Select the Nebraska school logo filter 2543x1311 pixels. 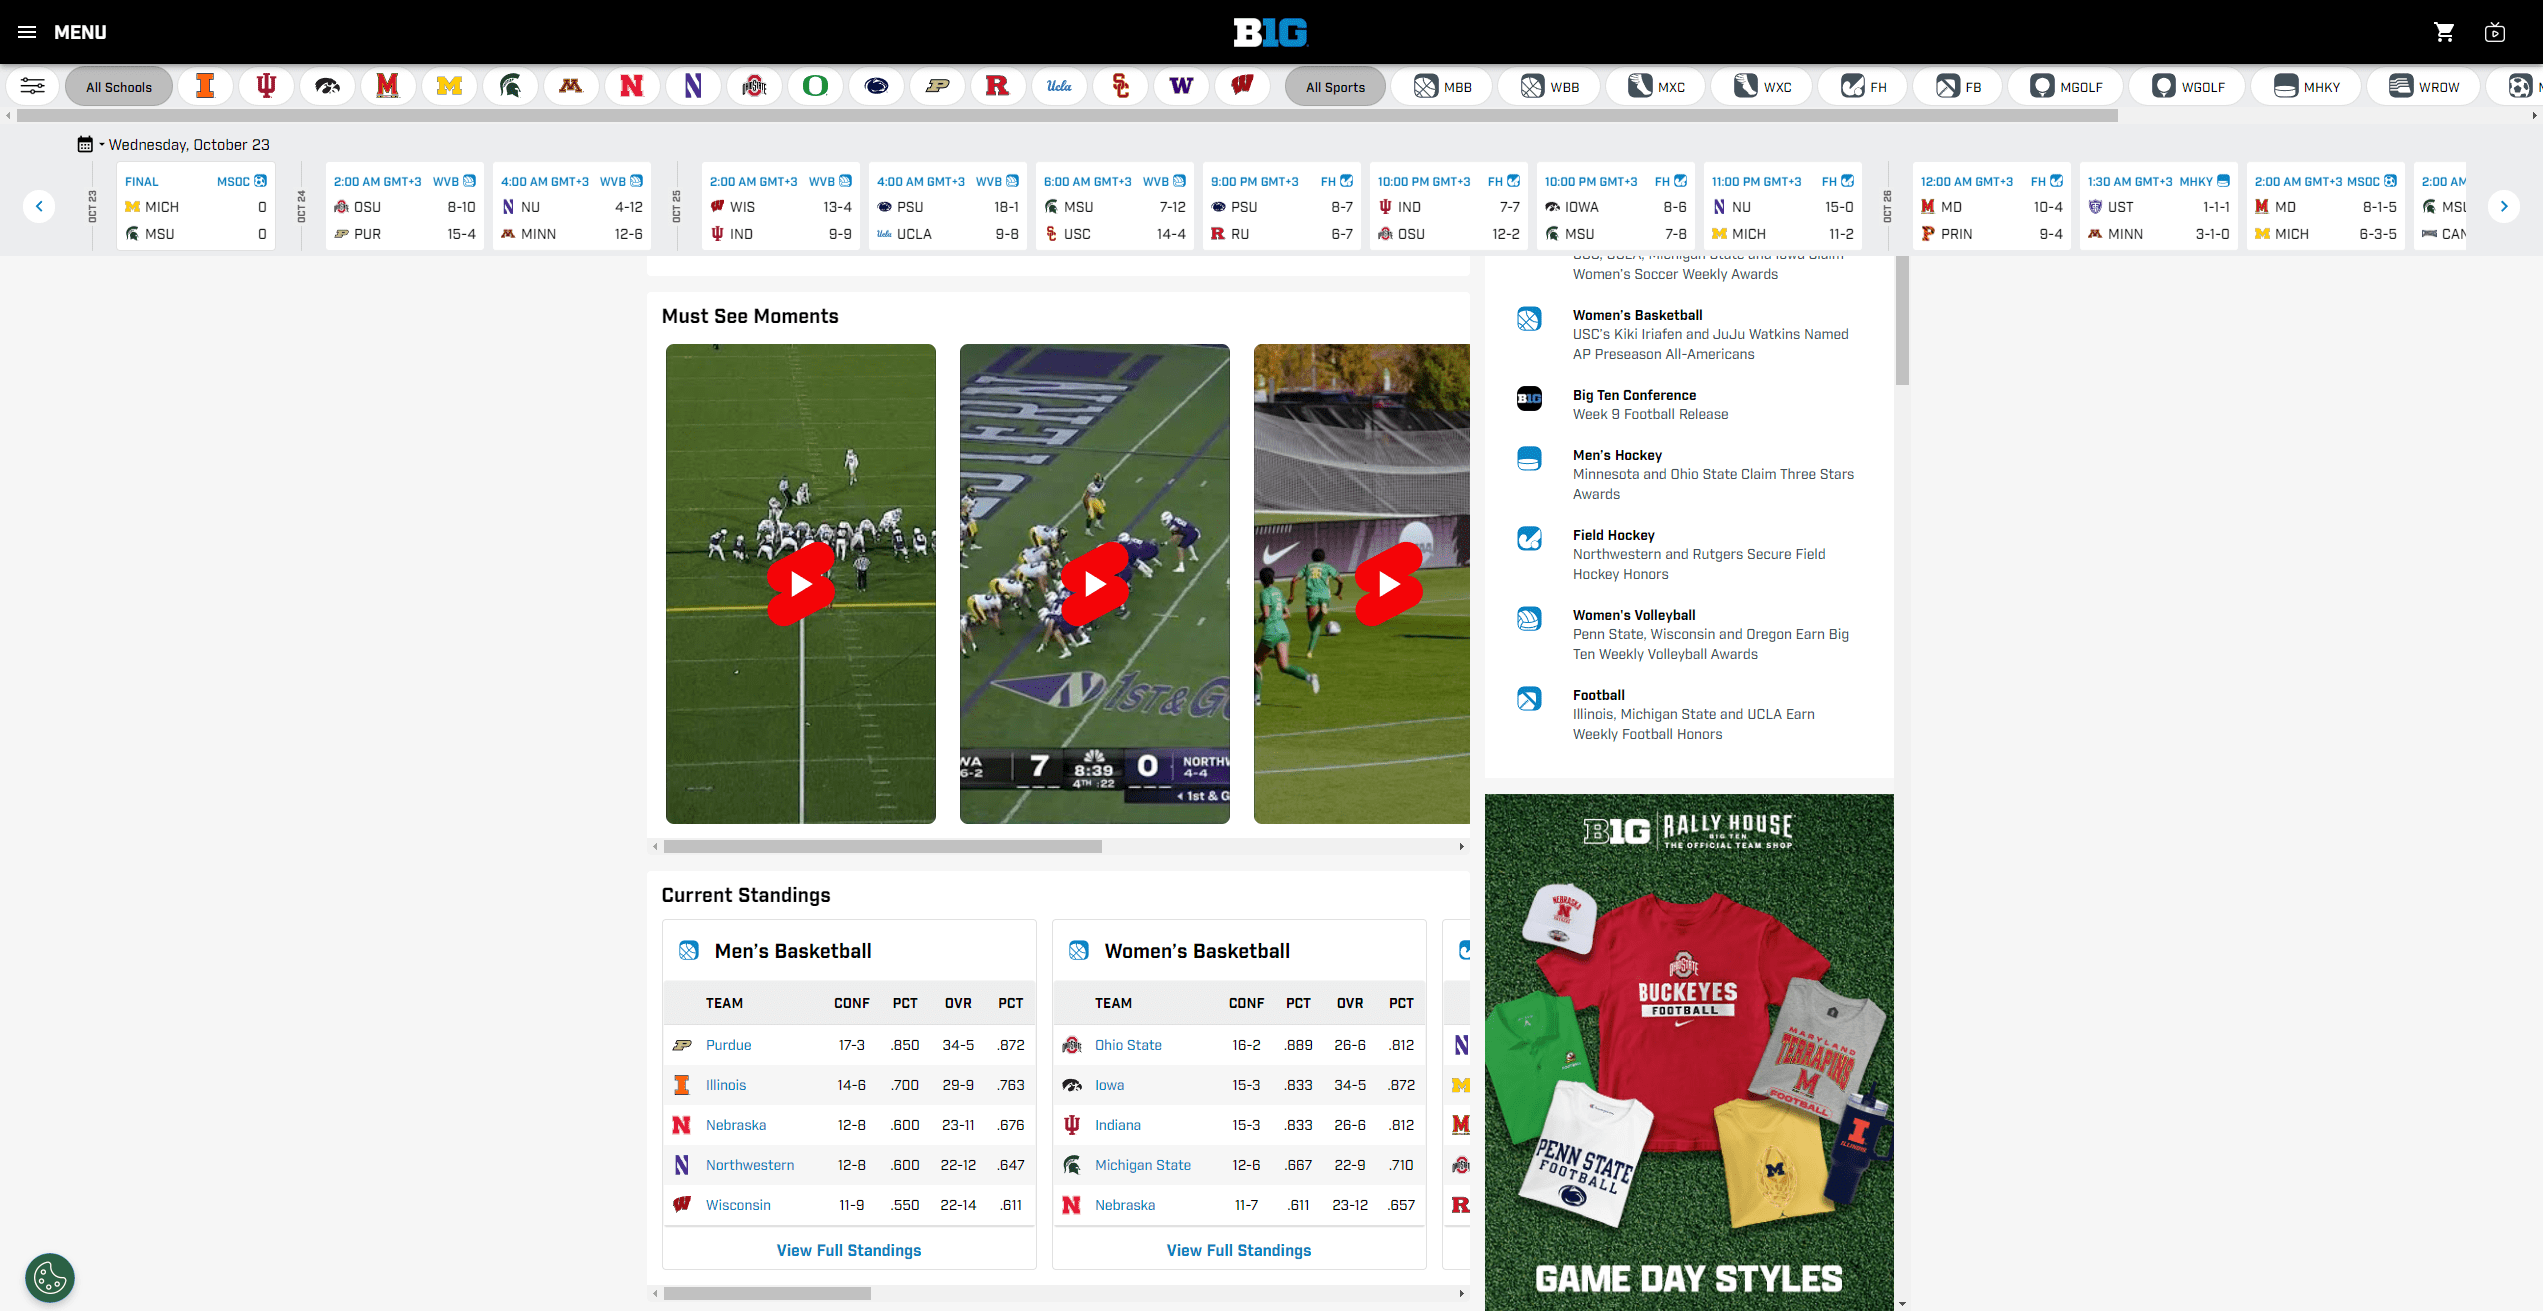(x=631, y=86)
